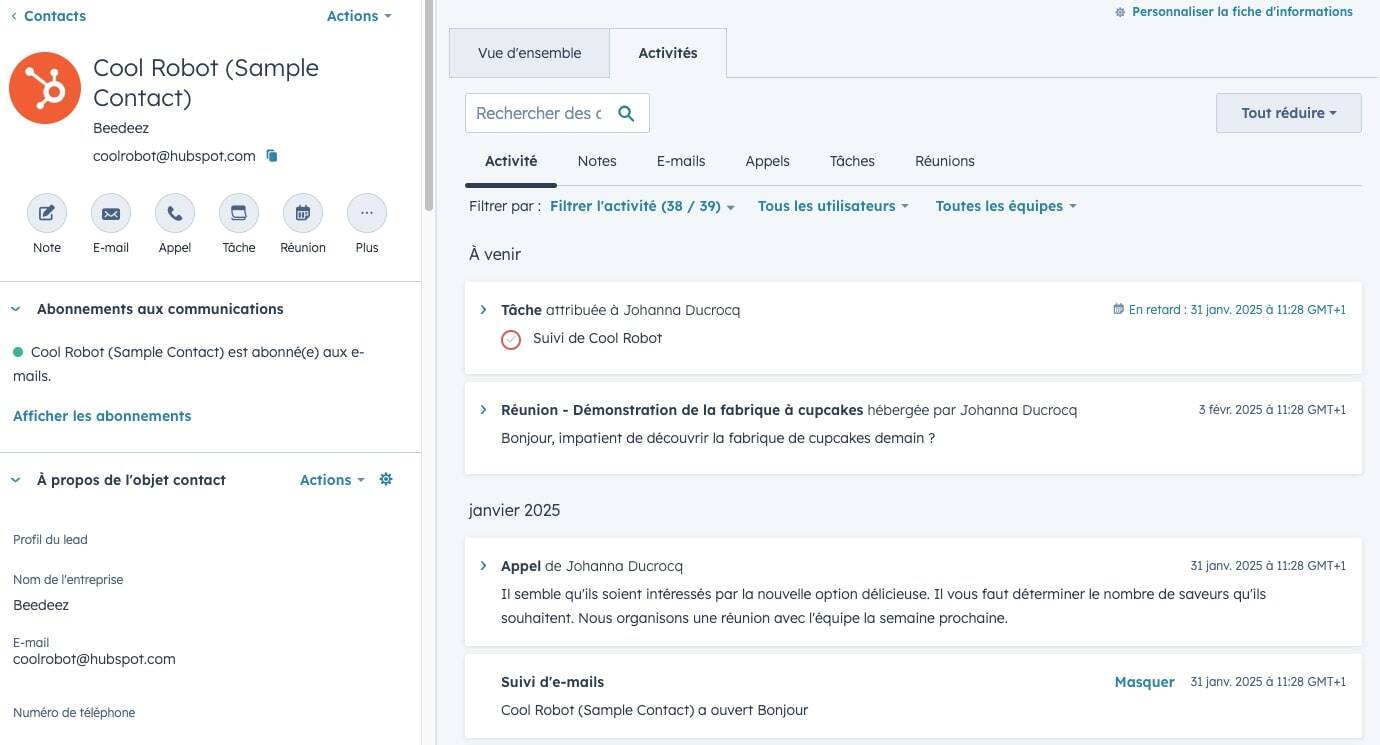Switch to the E-mails sub-tab

(681, 161)
